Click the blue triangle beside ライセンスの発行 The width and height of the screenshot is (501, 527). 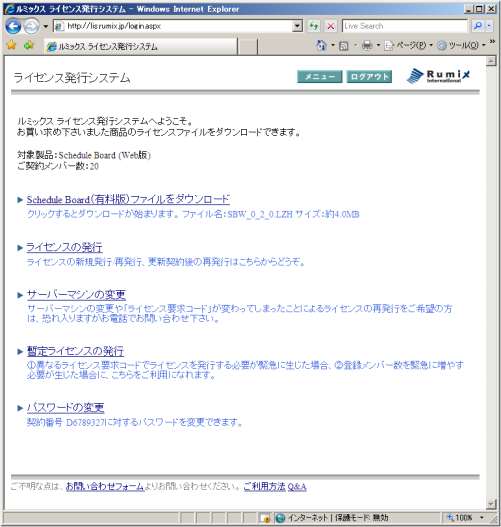pyautogui.click(x=20, y=248)
